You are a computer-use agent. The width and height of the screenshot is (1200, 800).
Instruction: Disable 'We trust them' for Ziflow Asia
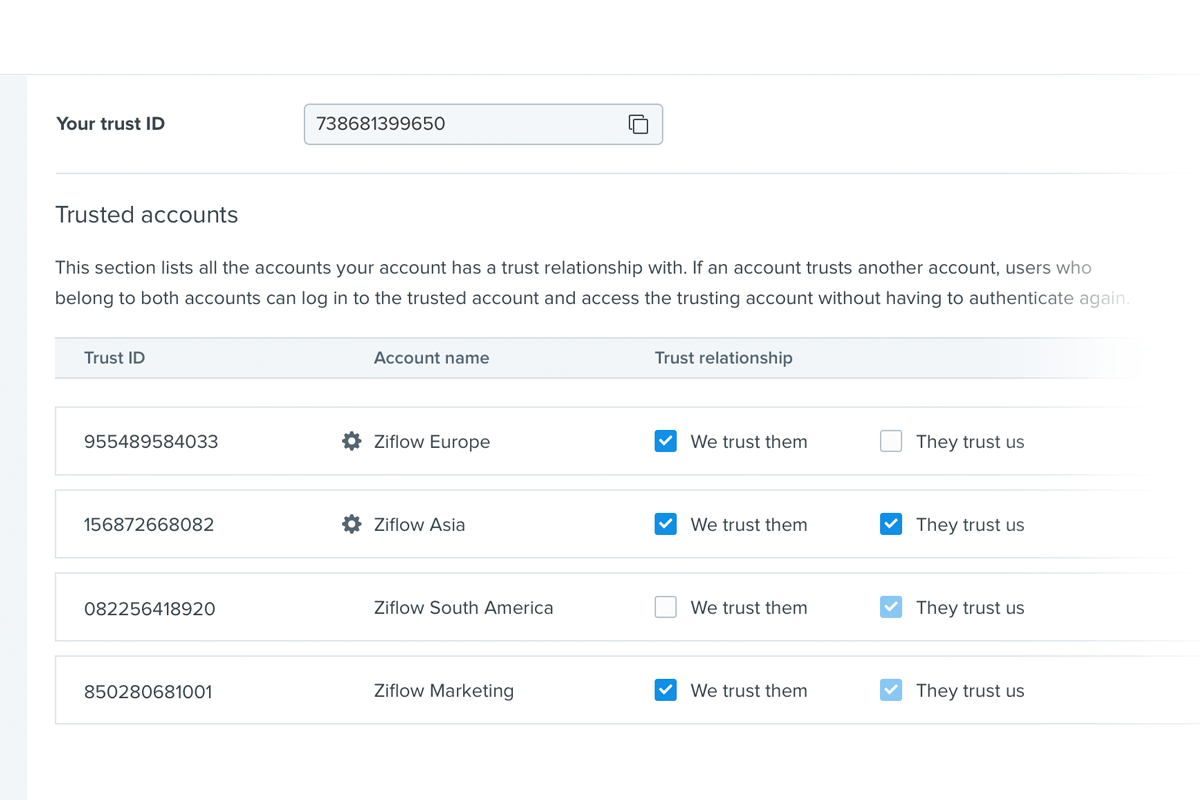(x=665, y=524)
